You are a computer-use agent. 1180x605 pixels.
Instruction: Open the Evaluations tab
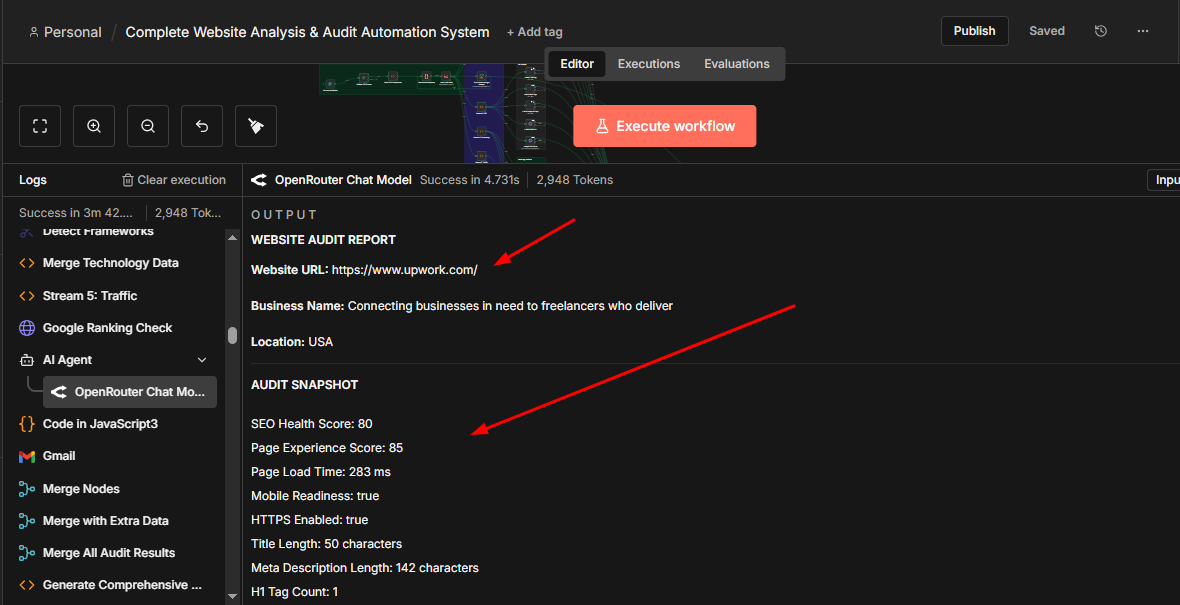coord(736,63)
